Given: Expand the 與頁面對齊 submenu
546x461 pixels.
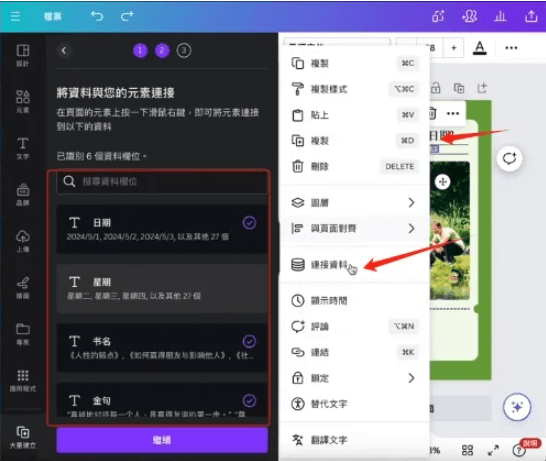Looking at the screenshot, I should pos(354,228).
